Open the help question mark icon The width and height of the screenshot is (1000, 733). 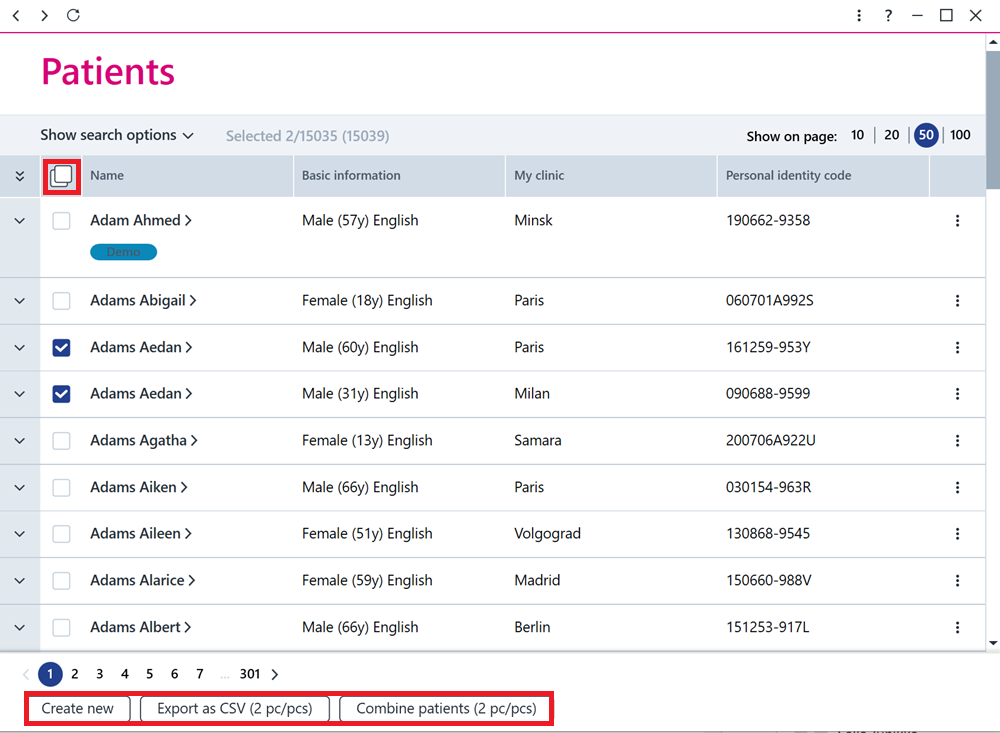888,15
